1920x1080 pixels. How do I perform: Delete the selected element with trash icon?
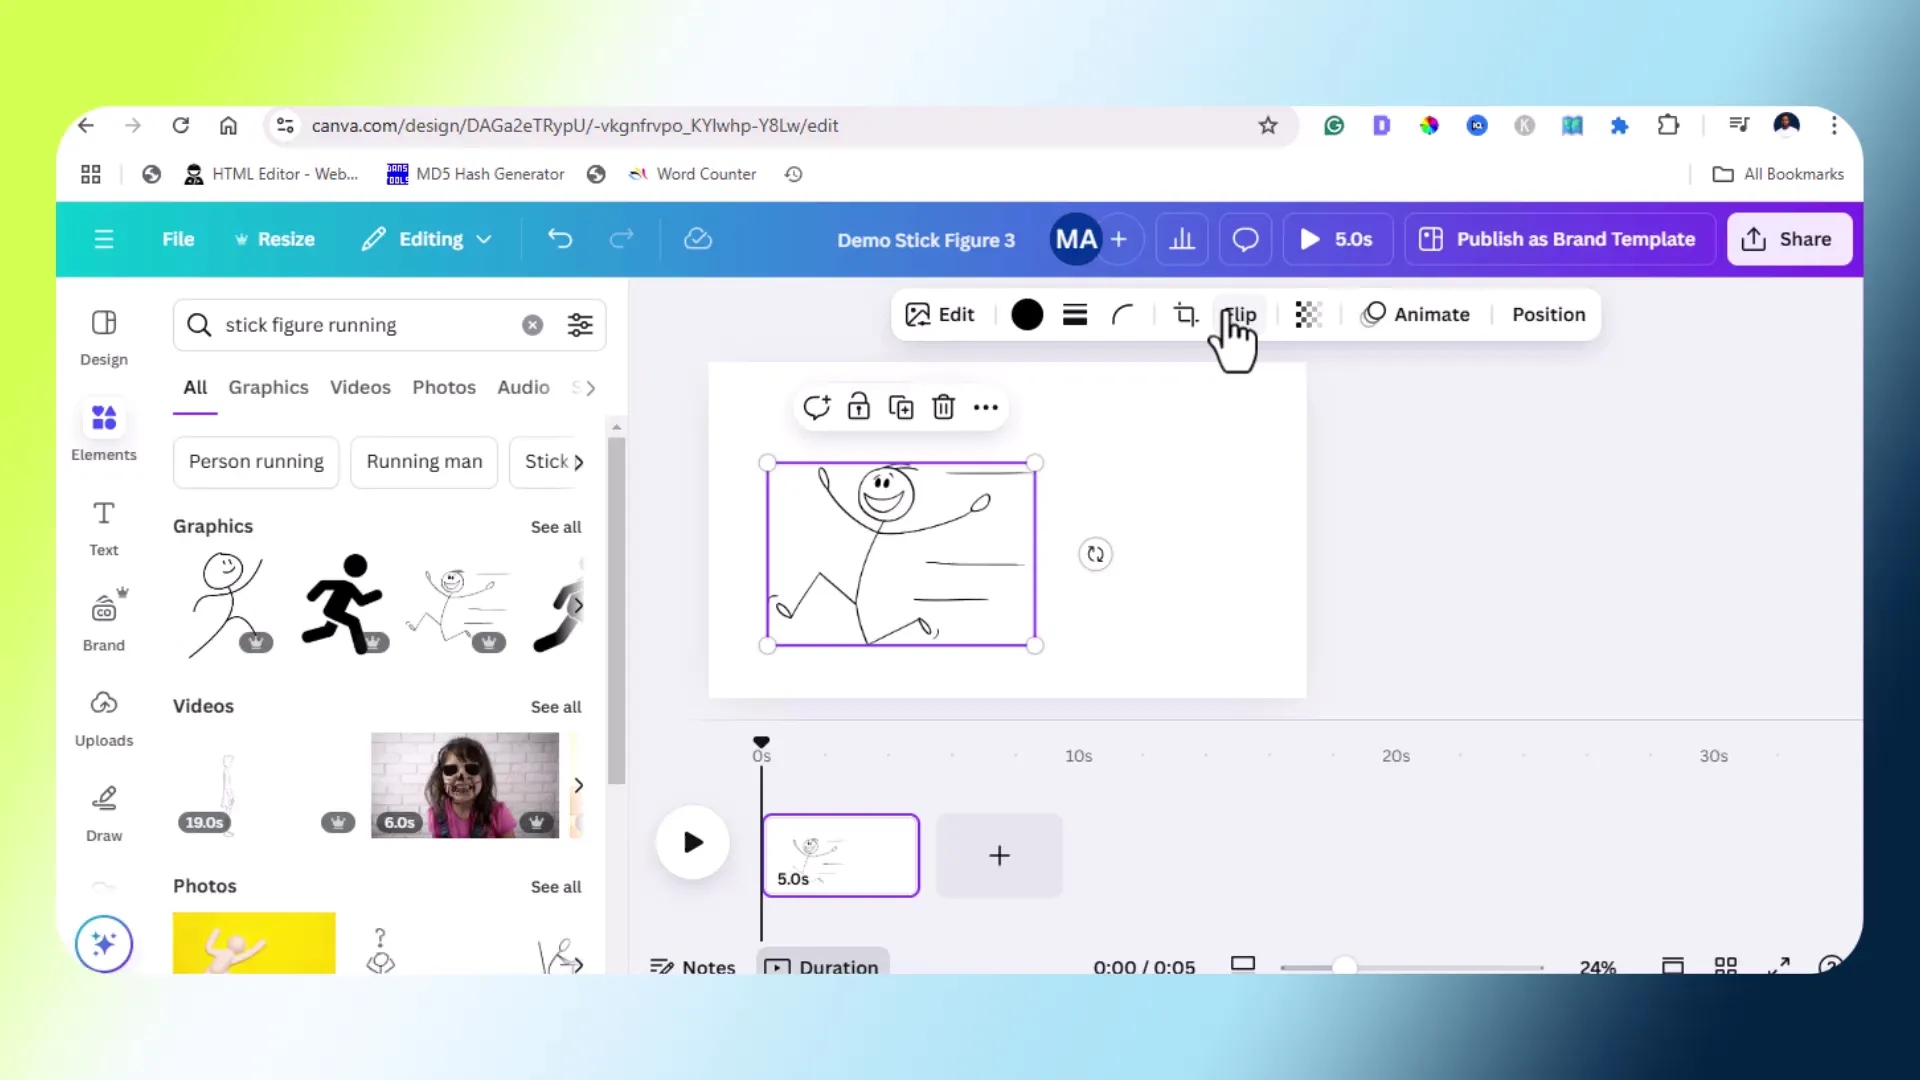pyautogui.click(x=943, y=407)
